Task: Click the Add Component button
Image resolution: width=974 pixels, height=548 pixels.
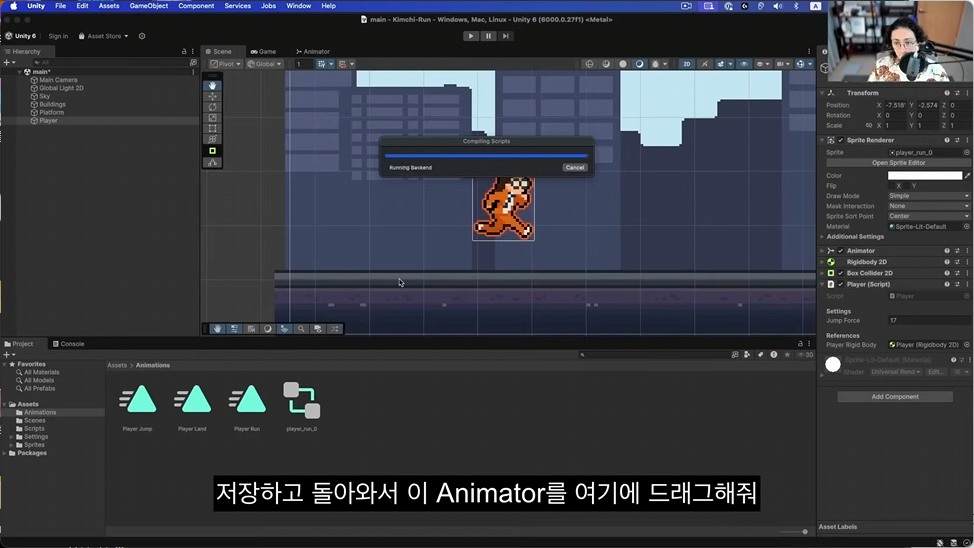Action: click(894, 396)
